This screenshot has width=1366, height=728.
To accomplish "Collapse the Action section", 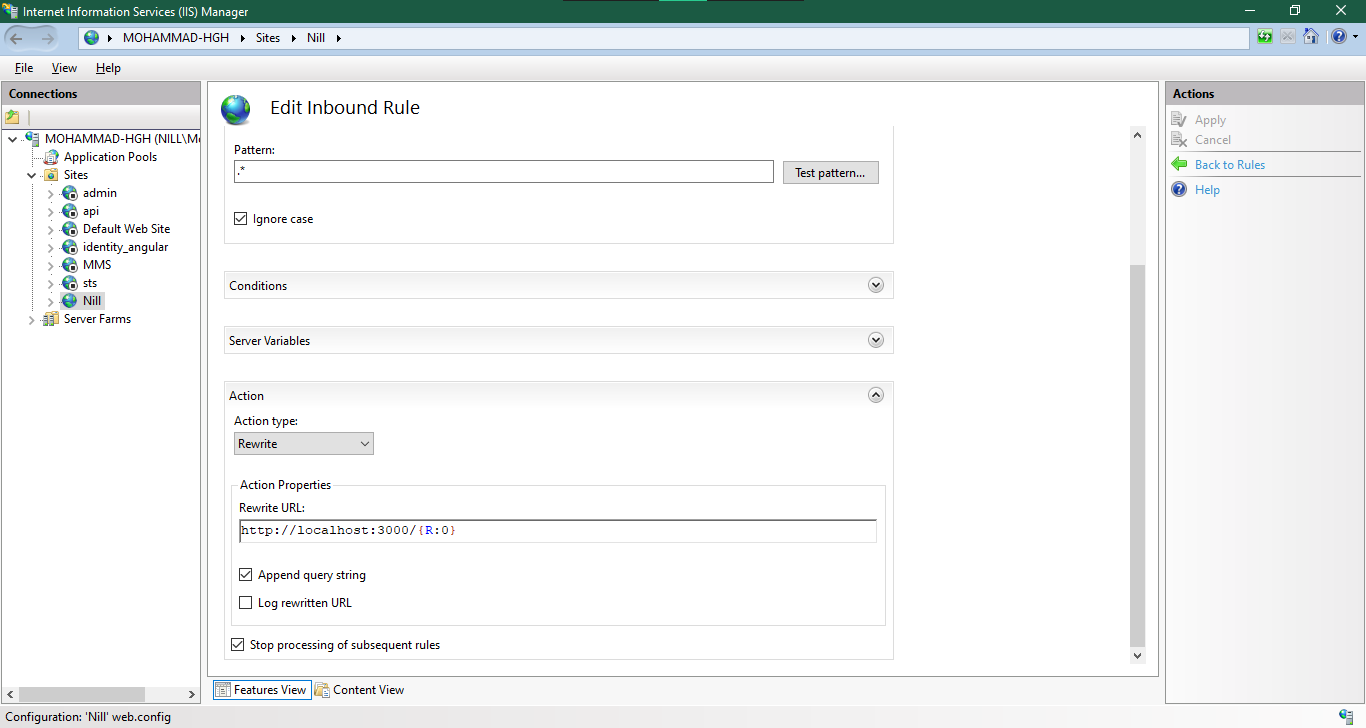I will click(876, 395).
